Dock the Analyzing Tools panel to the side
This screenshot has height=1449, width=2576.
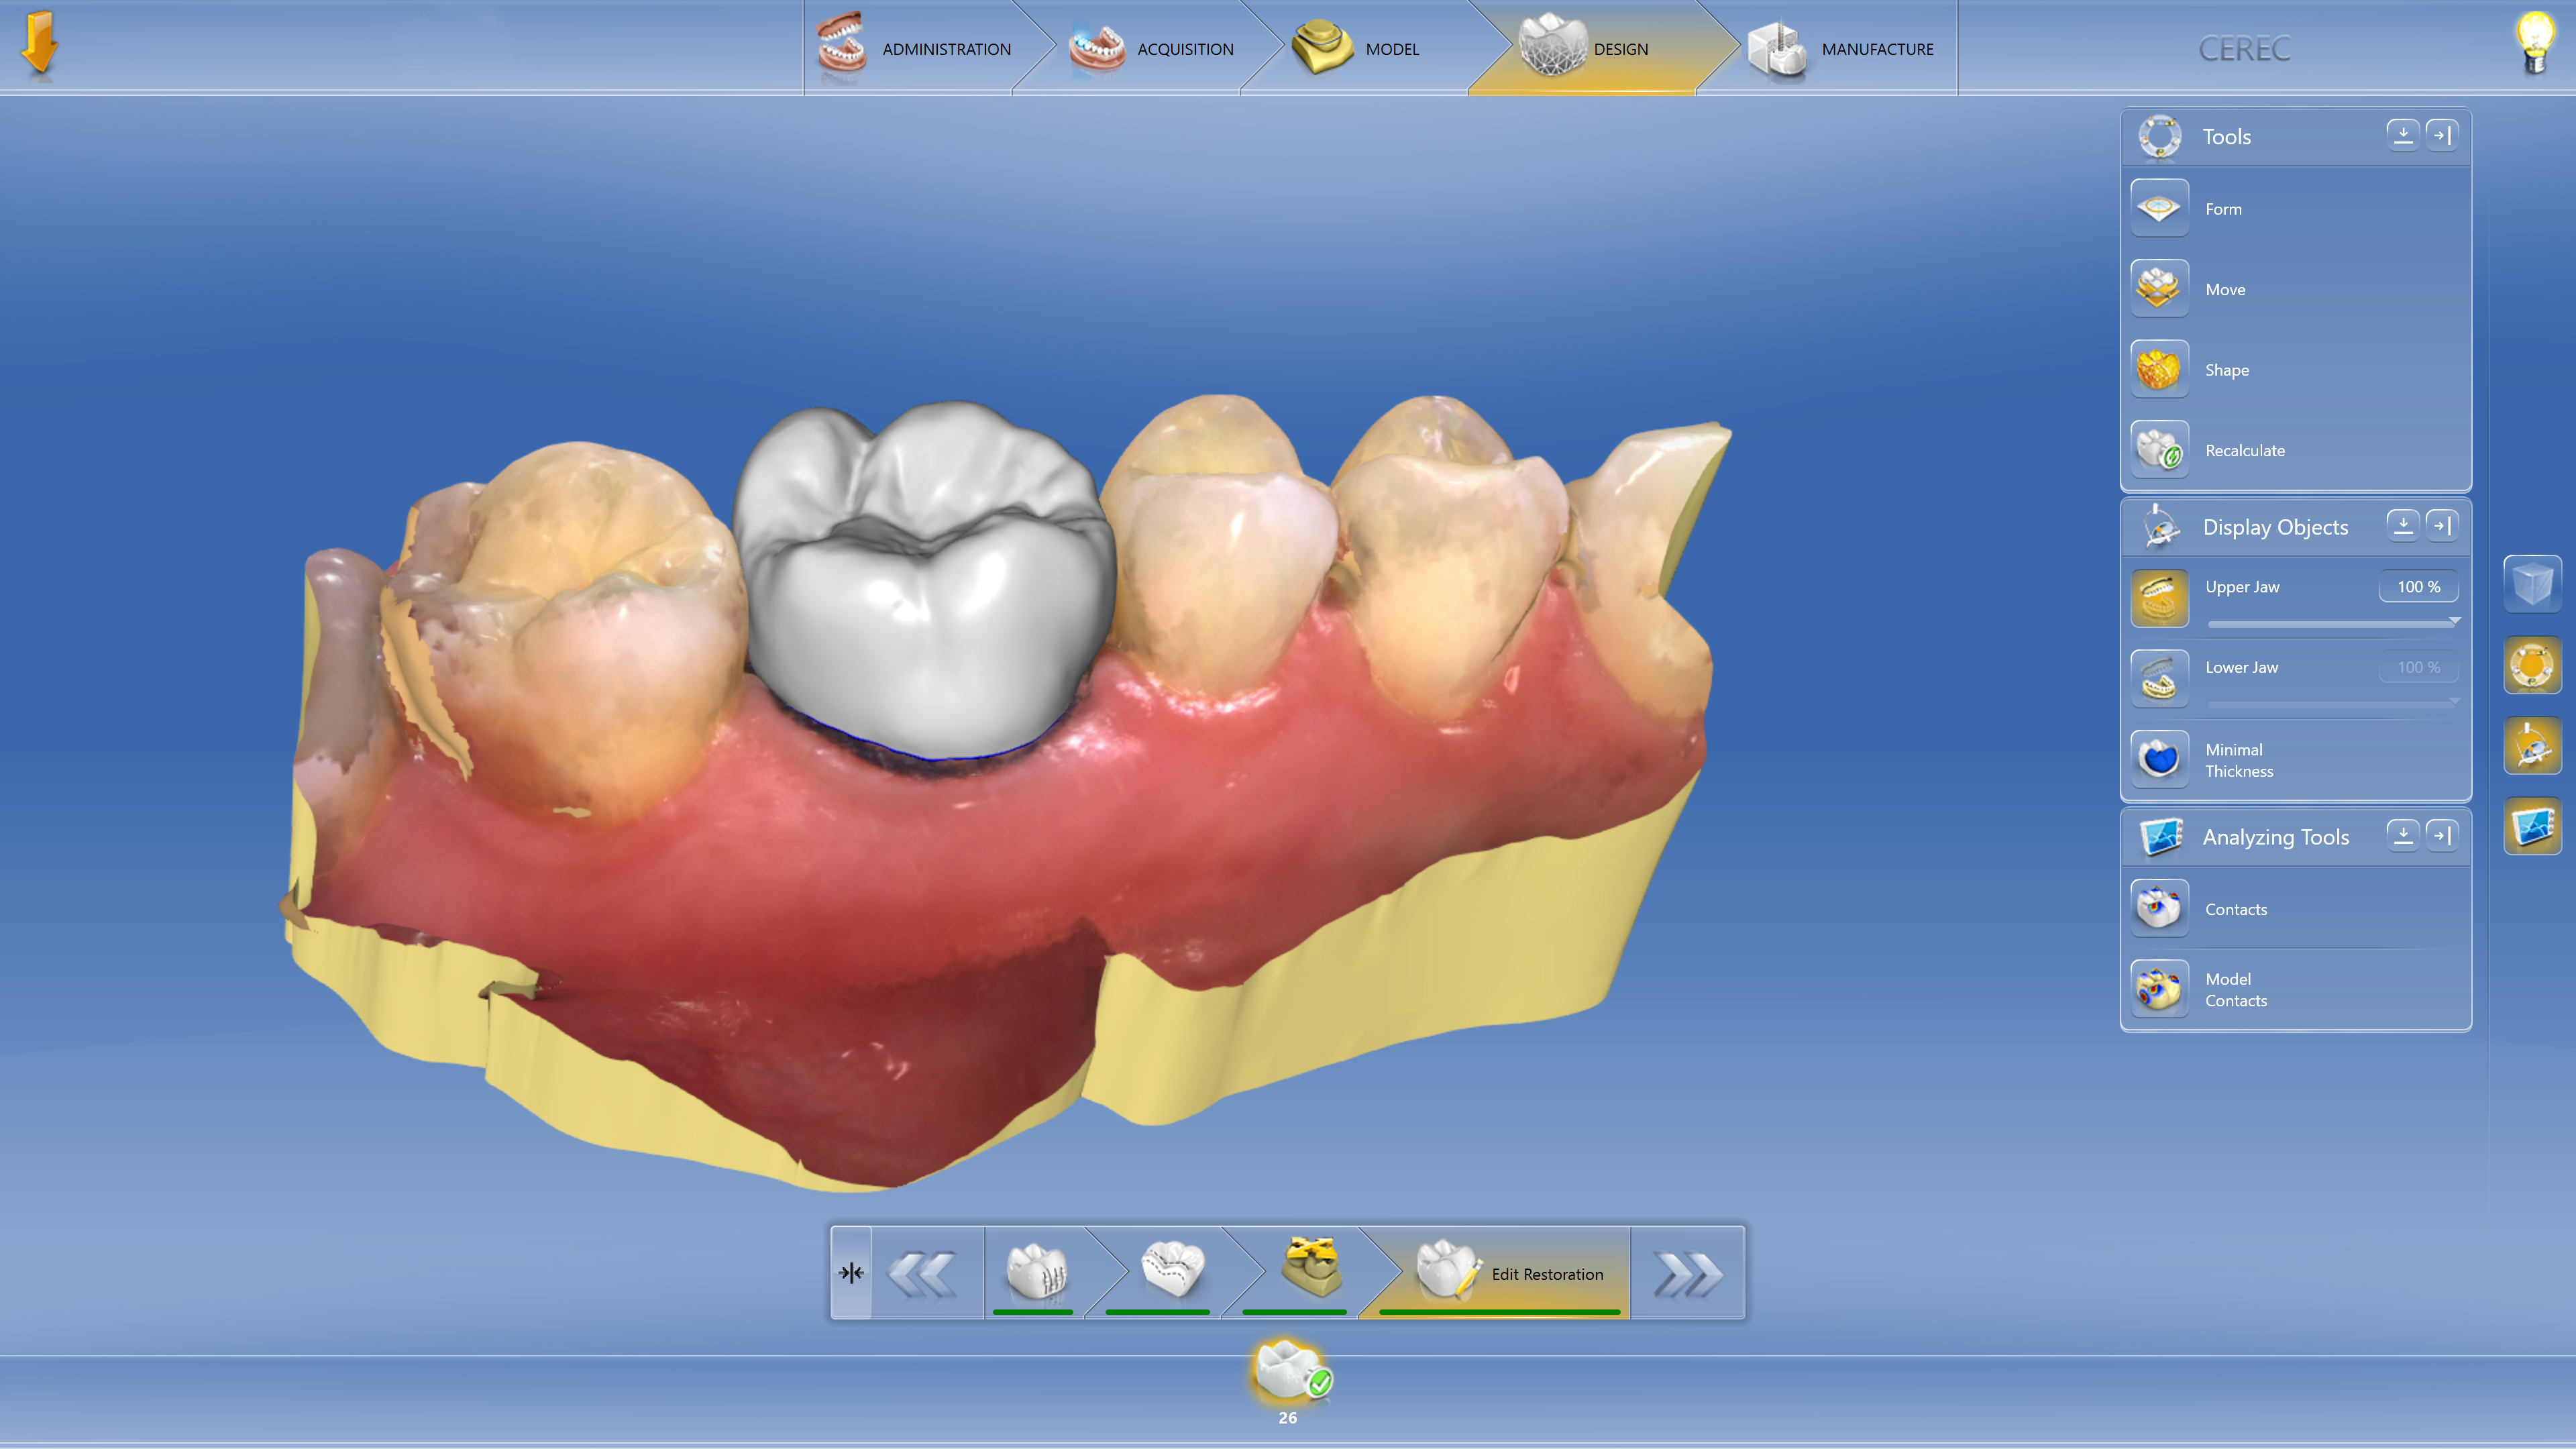click(x=2442, y=835)
